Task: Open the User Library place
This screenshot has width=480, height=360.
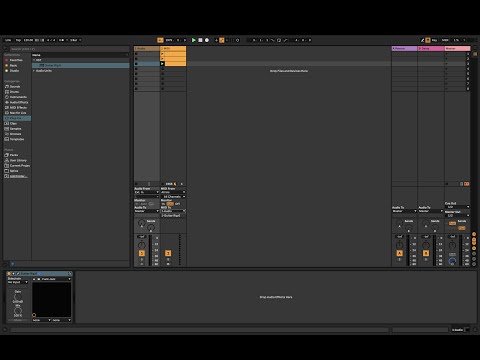Action: 18,160
